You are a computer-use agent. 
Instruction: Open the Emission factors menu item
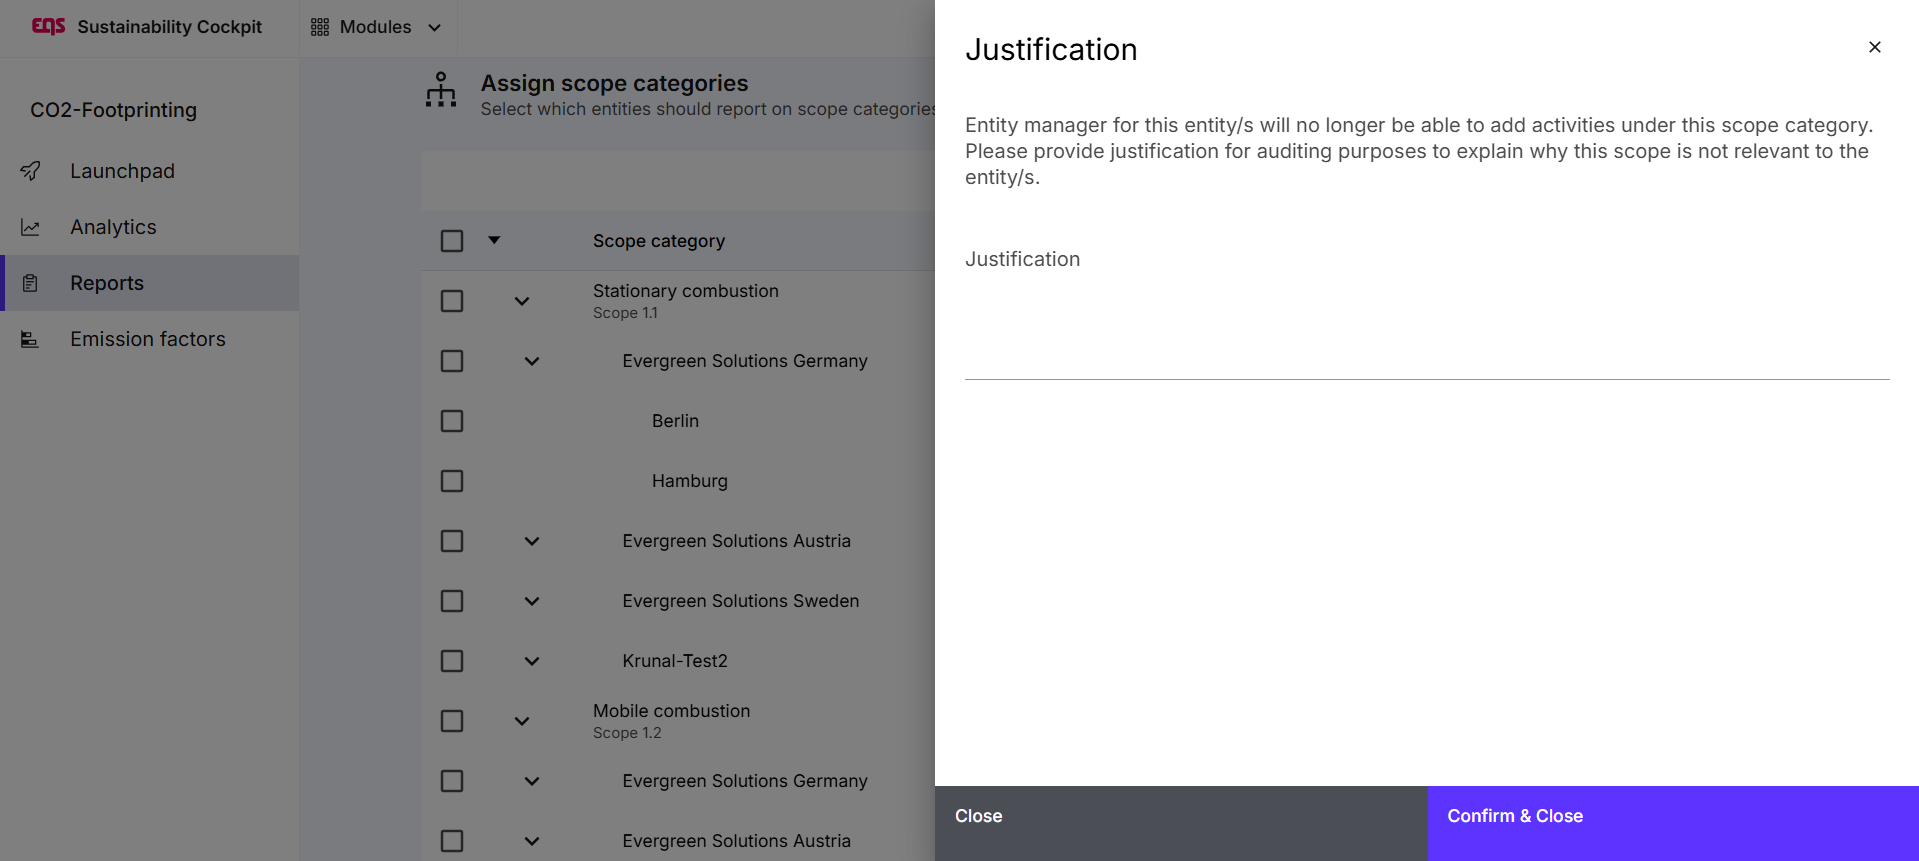pyautogui.click(x=148, y=339)
